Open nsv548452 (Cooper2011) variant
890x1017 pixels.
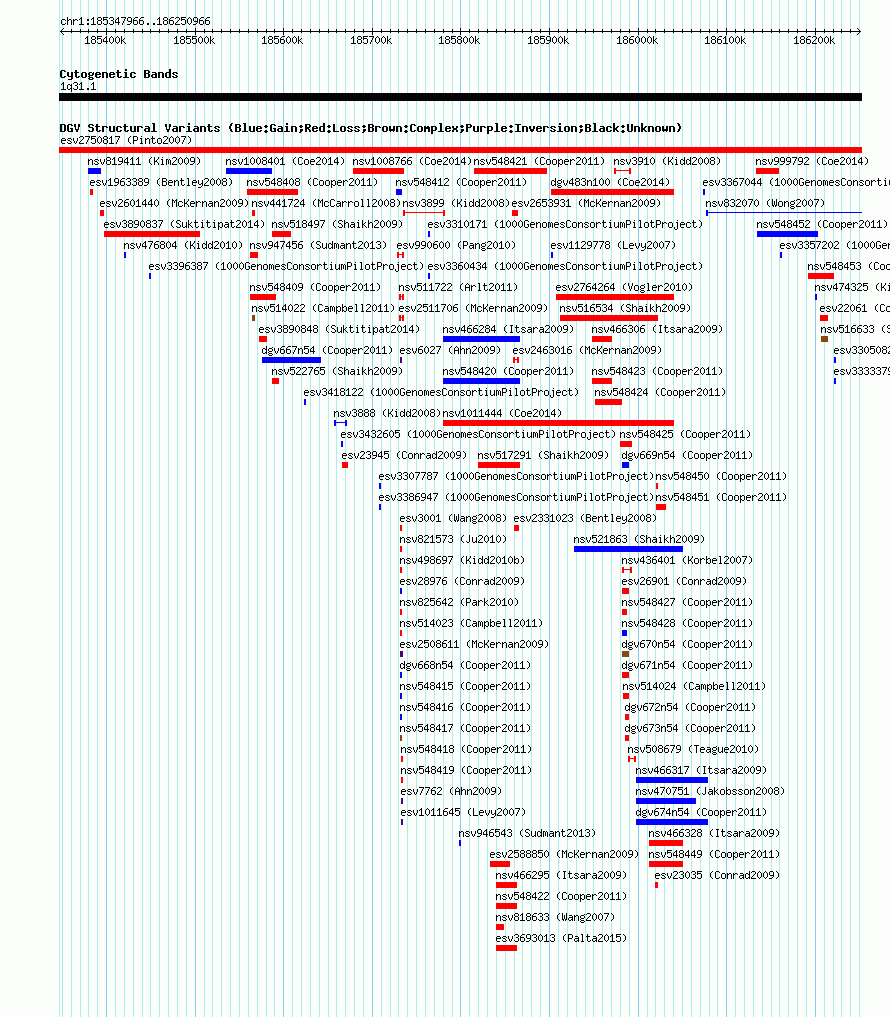coord(822,224)
